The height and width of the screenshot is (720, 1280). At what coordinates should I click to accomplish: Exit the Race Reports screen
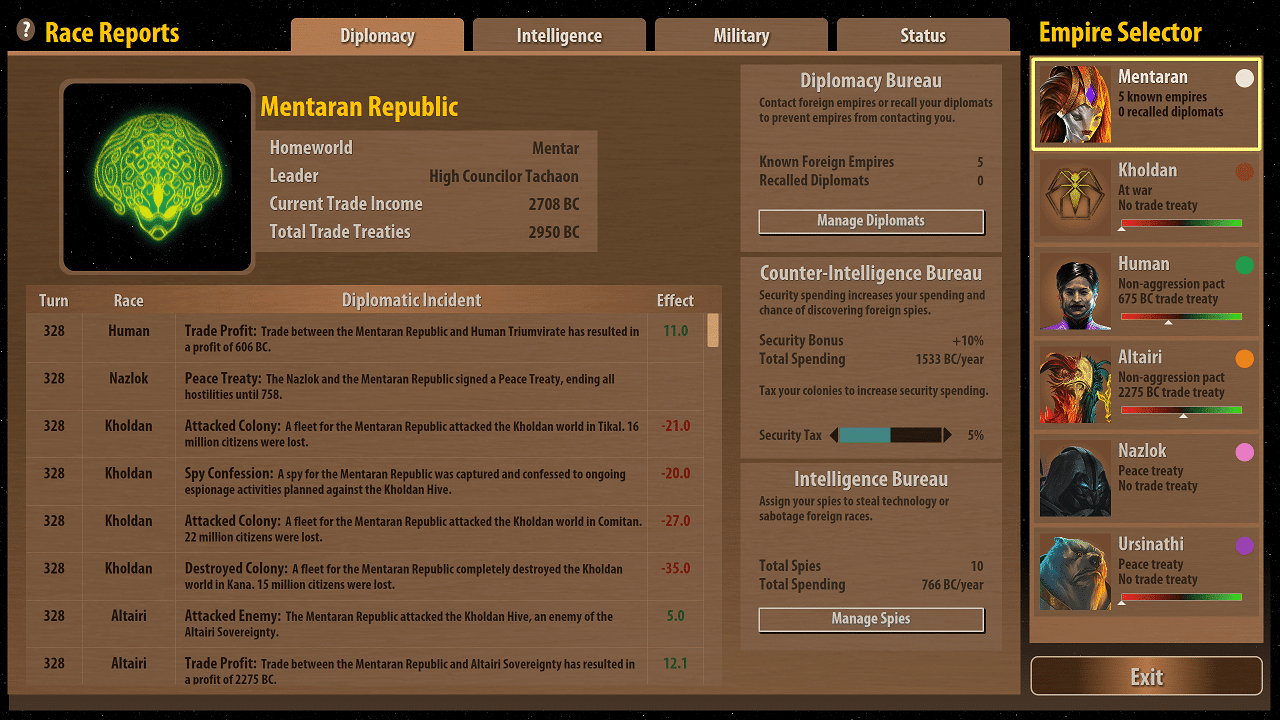(x=1146, y=676)
